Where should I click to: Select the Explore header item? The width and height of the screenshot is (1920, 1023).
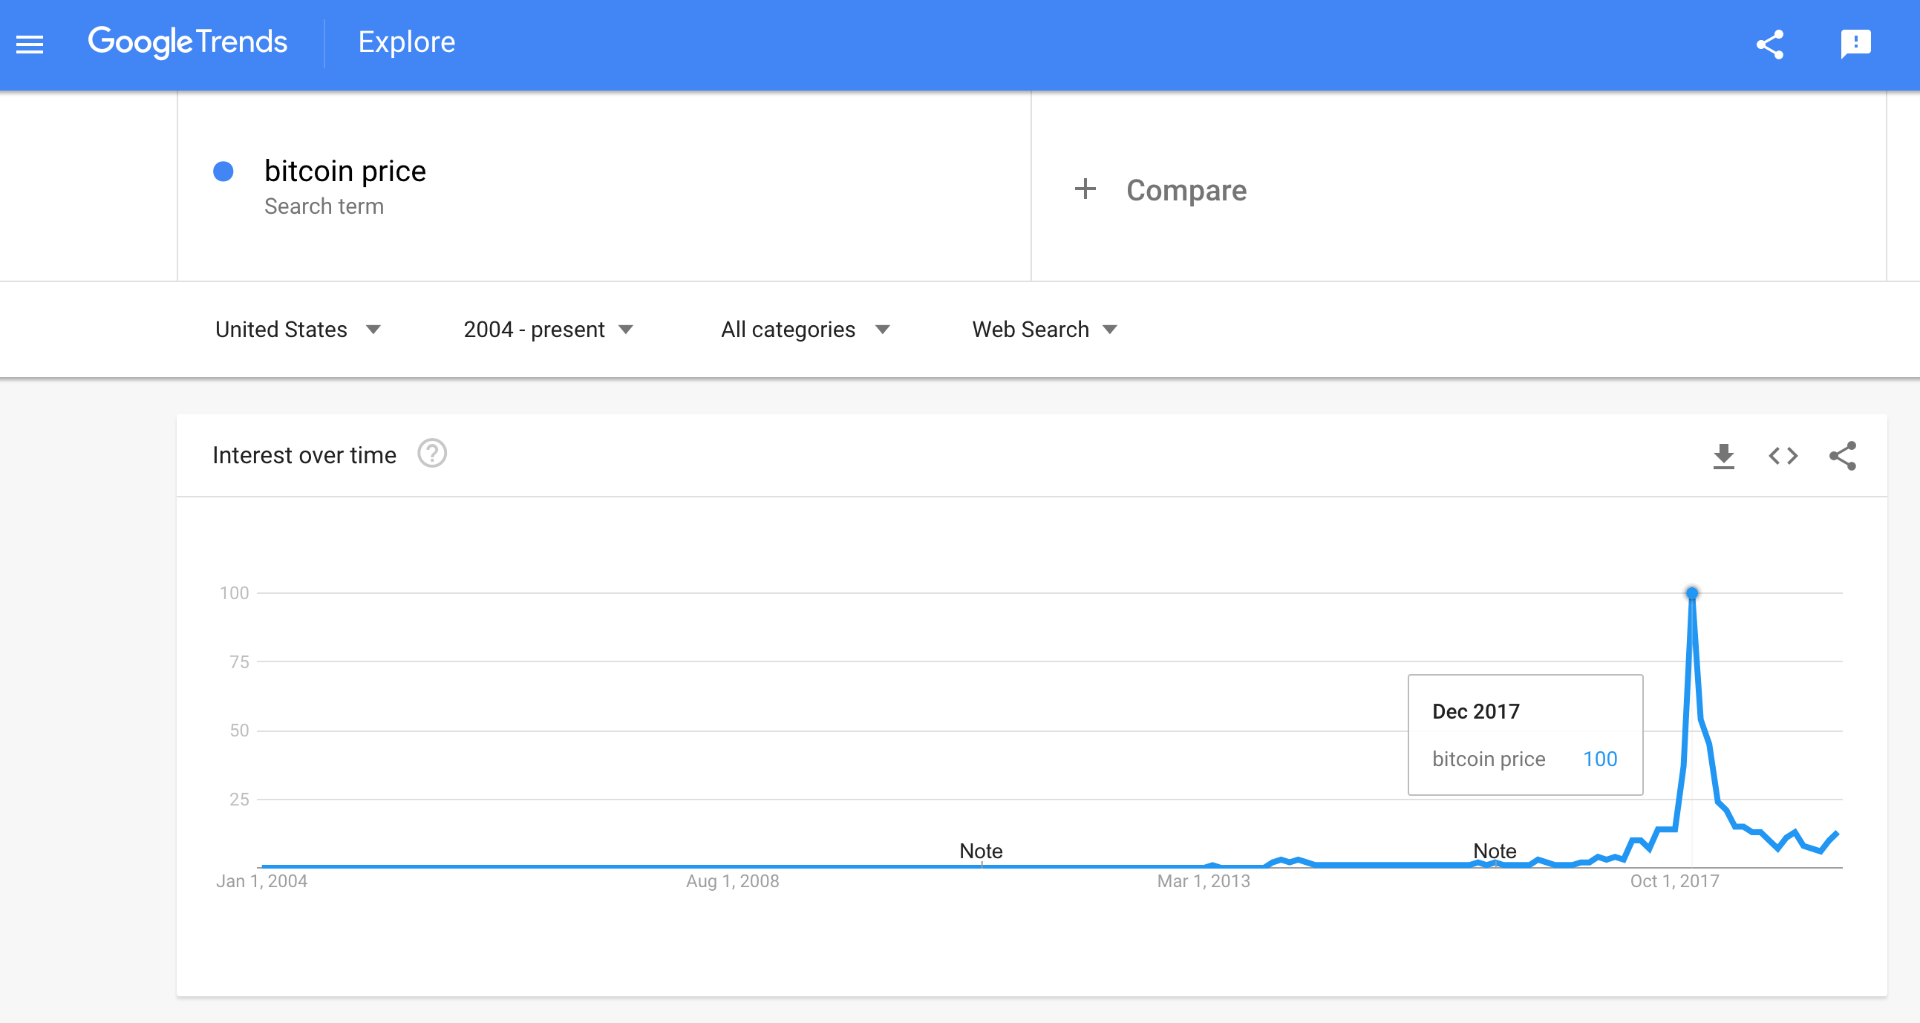point(407,42)
